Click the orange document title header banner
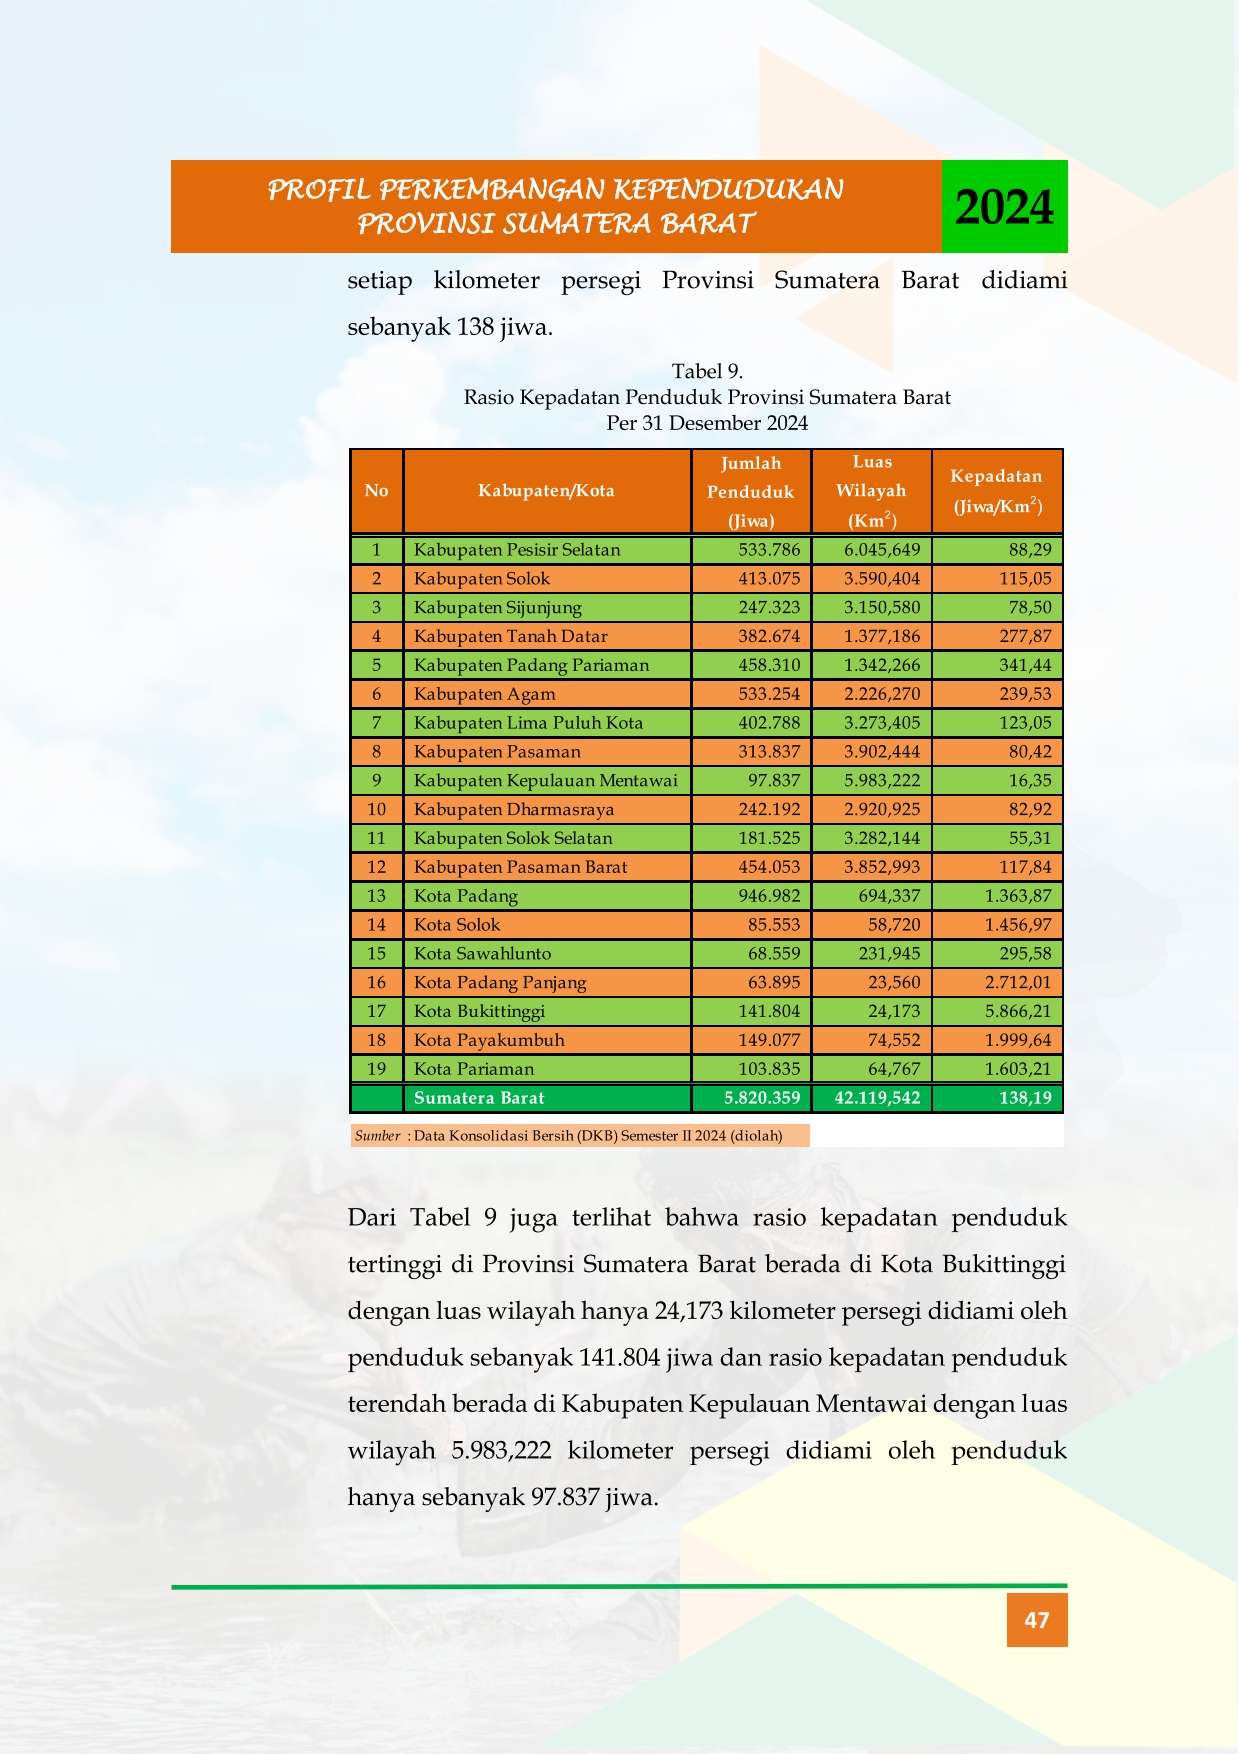Screen dimensions: 1239x1754 click(x=556, y=206)
